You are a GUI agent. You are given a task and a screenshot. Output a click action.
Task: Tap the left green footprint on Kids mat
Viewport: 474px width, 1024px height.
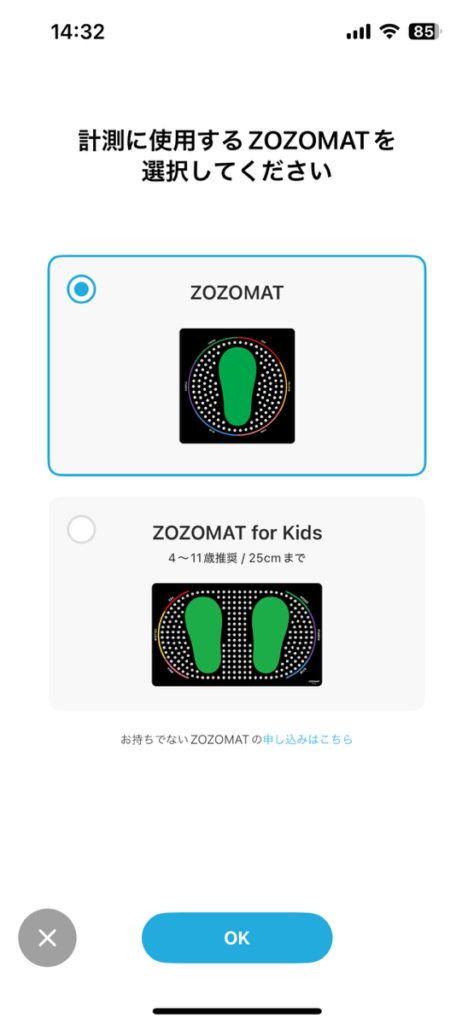coord(203,635)
